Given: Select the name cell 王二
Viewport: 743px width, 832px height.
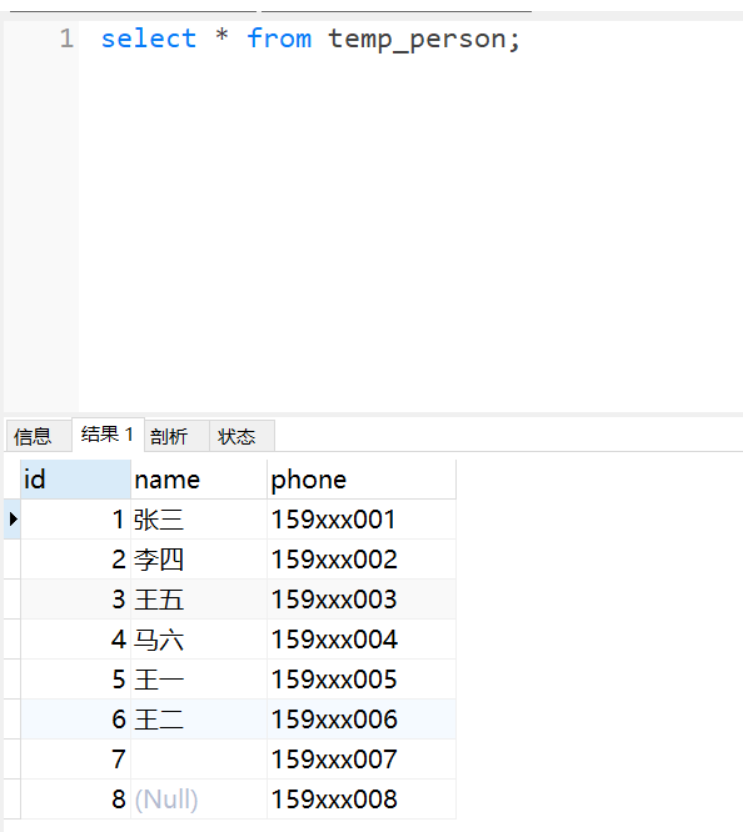Looking at the screenshot, I should coord(199,719).
